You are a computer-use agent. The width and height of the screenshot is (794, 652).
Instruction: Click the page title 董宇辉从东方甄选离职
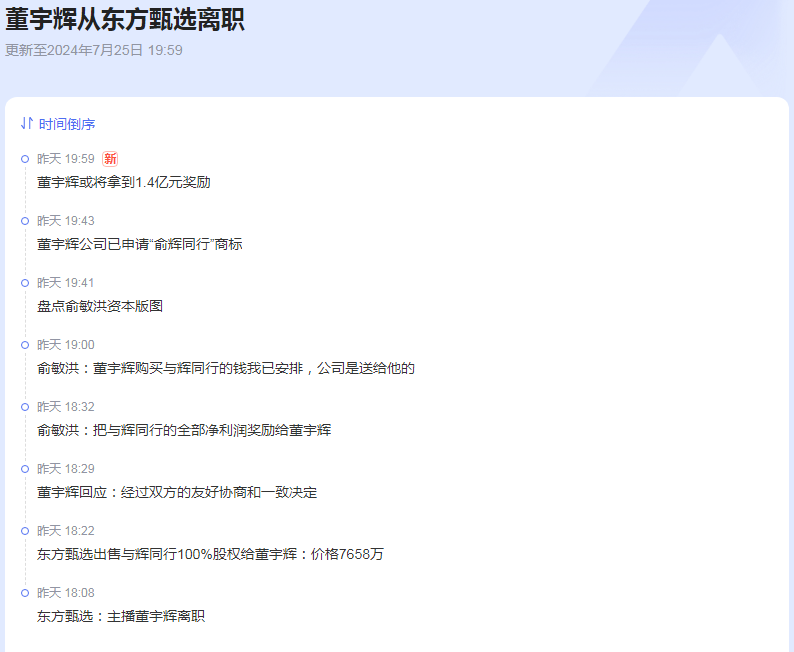(125, 20)
